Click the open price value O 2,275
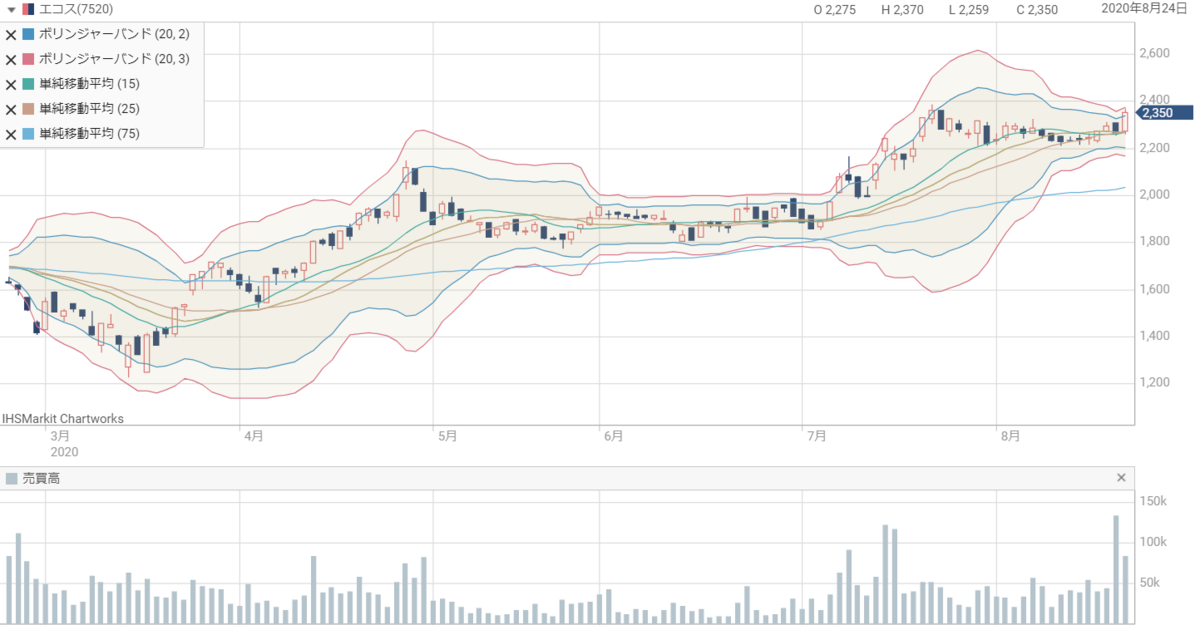 (834, 10)
